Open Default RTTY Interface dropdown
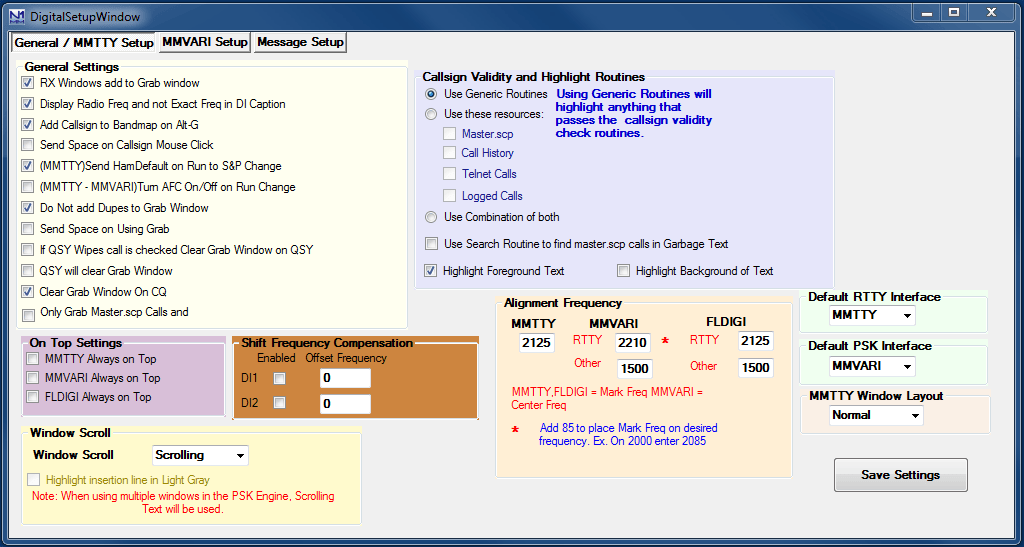Image resolution: width=1024 pixels, height=547 pixels. pyautogui.click(x=872, y=315)
